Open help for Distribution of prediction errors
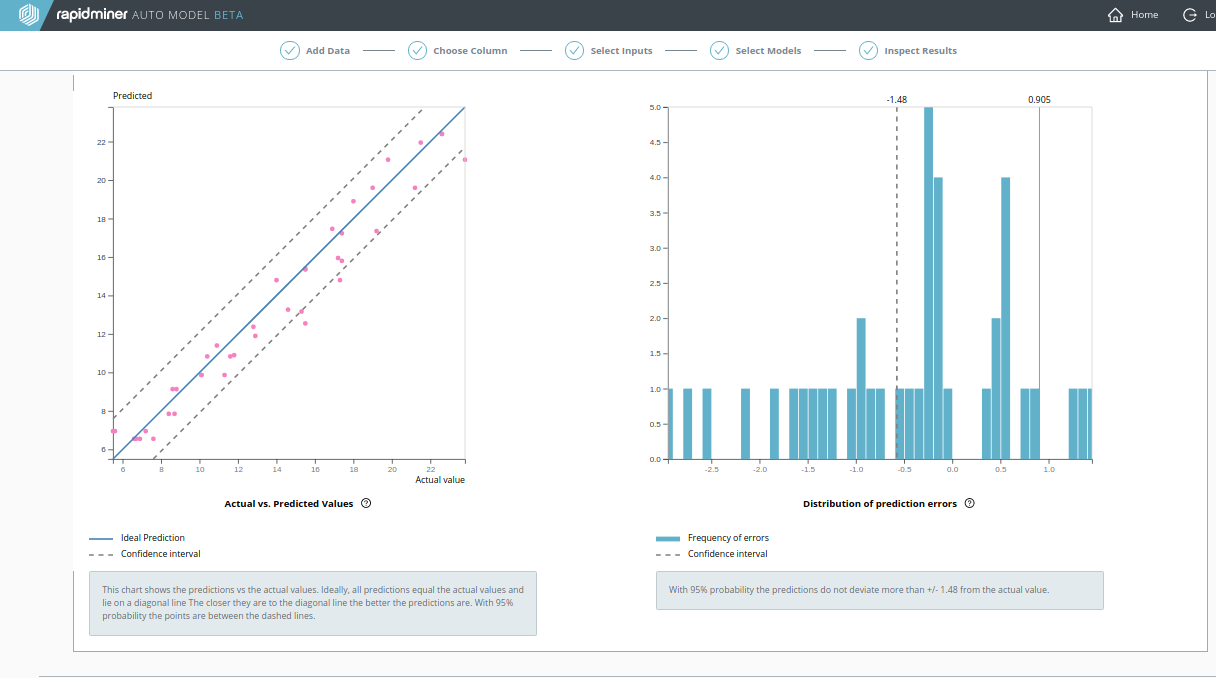 coord(969,504)
